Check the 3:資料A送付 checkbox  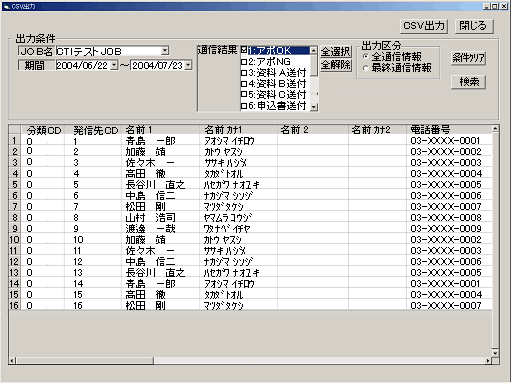[244, 73]
